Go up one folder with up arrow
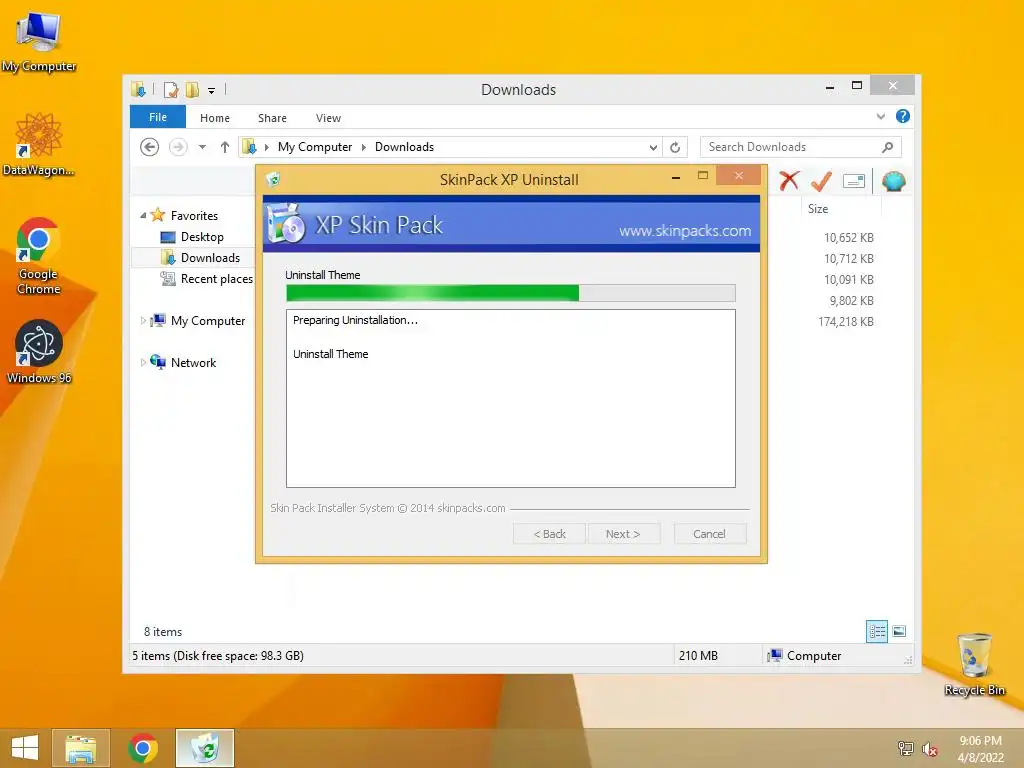Screen dimensions: 1024x768 [225, 147]
